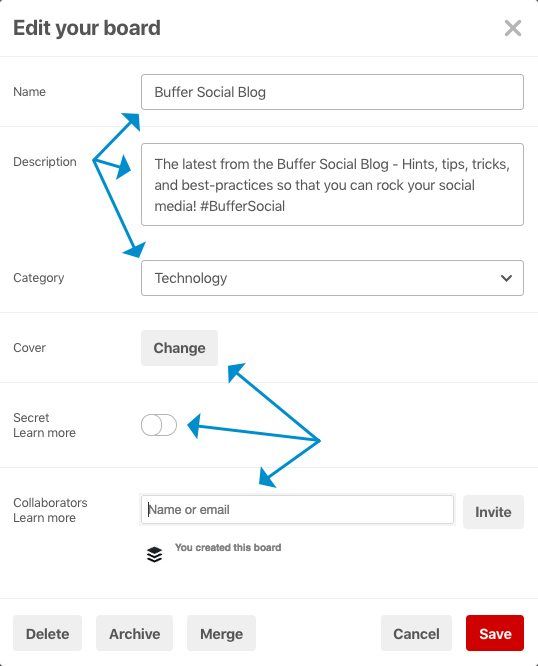
Task: Open Learn more under Secret
Action: click(x=45, y=433)
